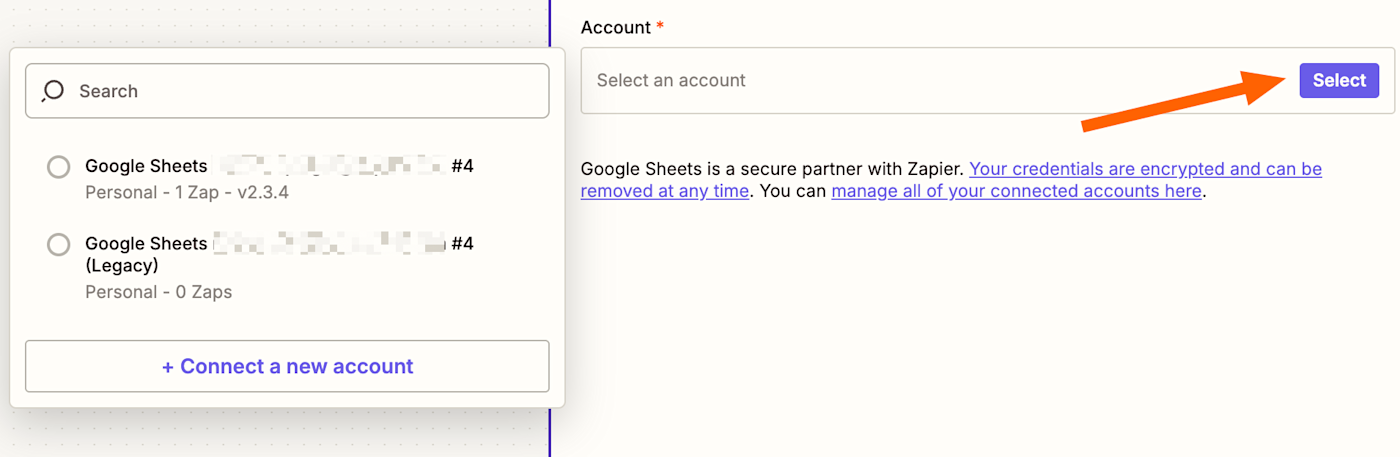Click the Connect a new account button
Screen dimensions: 1400x457
coord(287,366)
